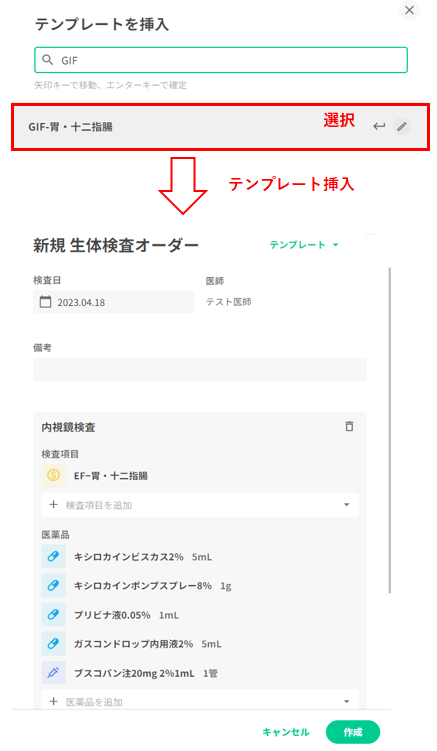Viewport: 437px width, 751px height.
Task: Click the 備考 remarks input field
Action: [x=200, y=369]
